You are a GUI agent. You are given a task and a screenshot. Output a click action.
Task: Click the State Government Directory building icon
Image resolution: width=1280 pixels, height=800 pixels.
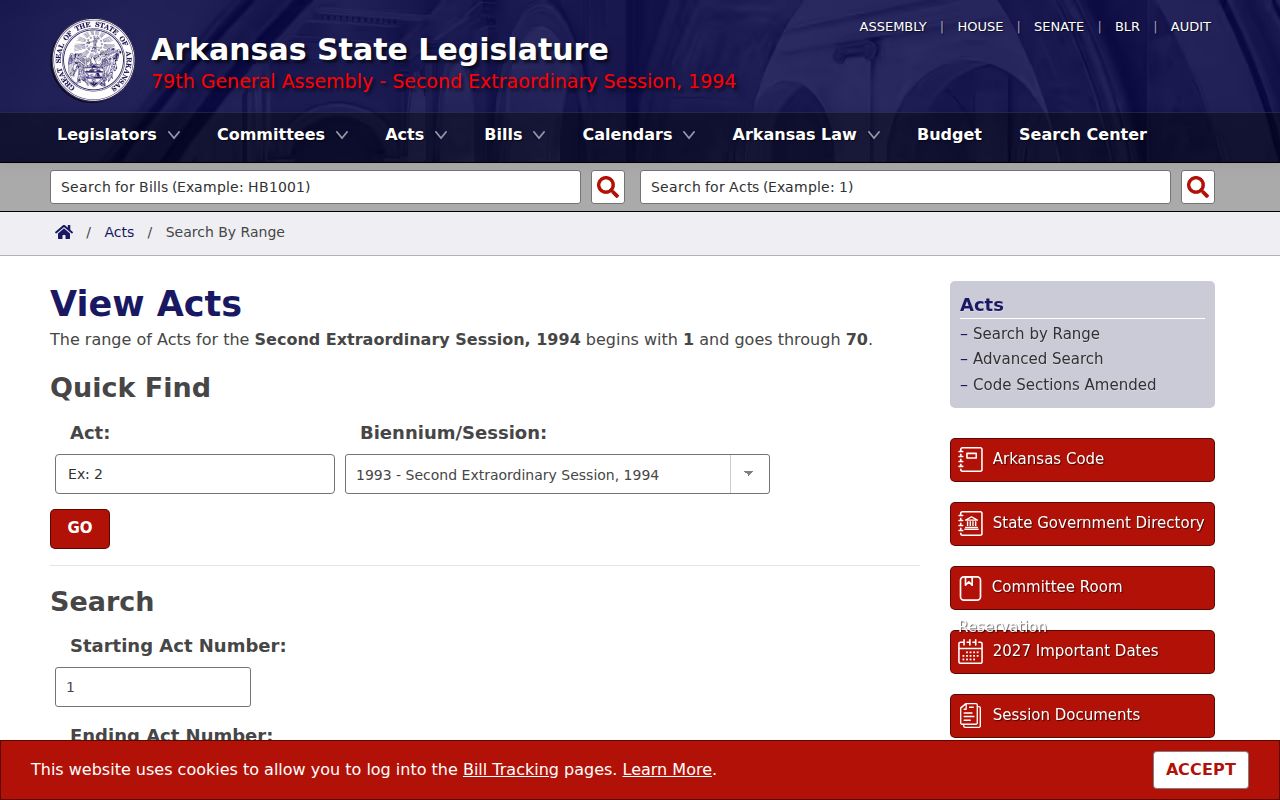pyautogui.click(x=970, y=523)
